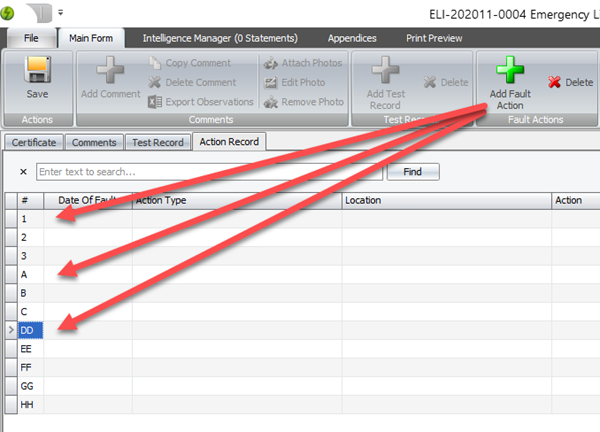
Task: Open quick access toolbar dropdown arrow
Action: [60, 12]
